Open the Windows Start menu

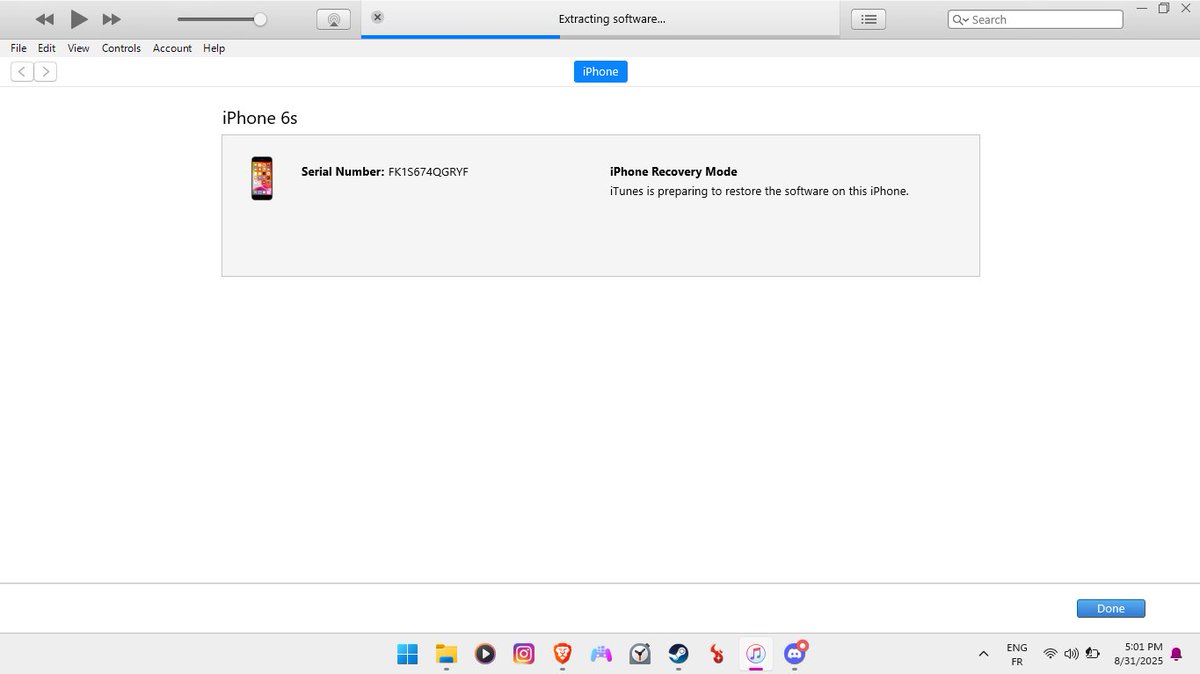click(x=408, y=654)
